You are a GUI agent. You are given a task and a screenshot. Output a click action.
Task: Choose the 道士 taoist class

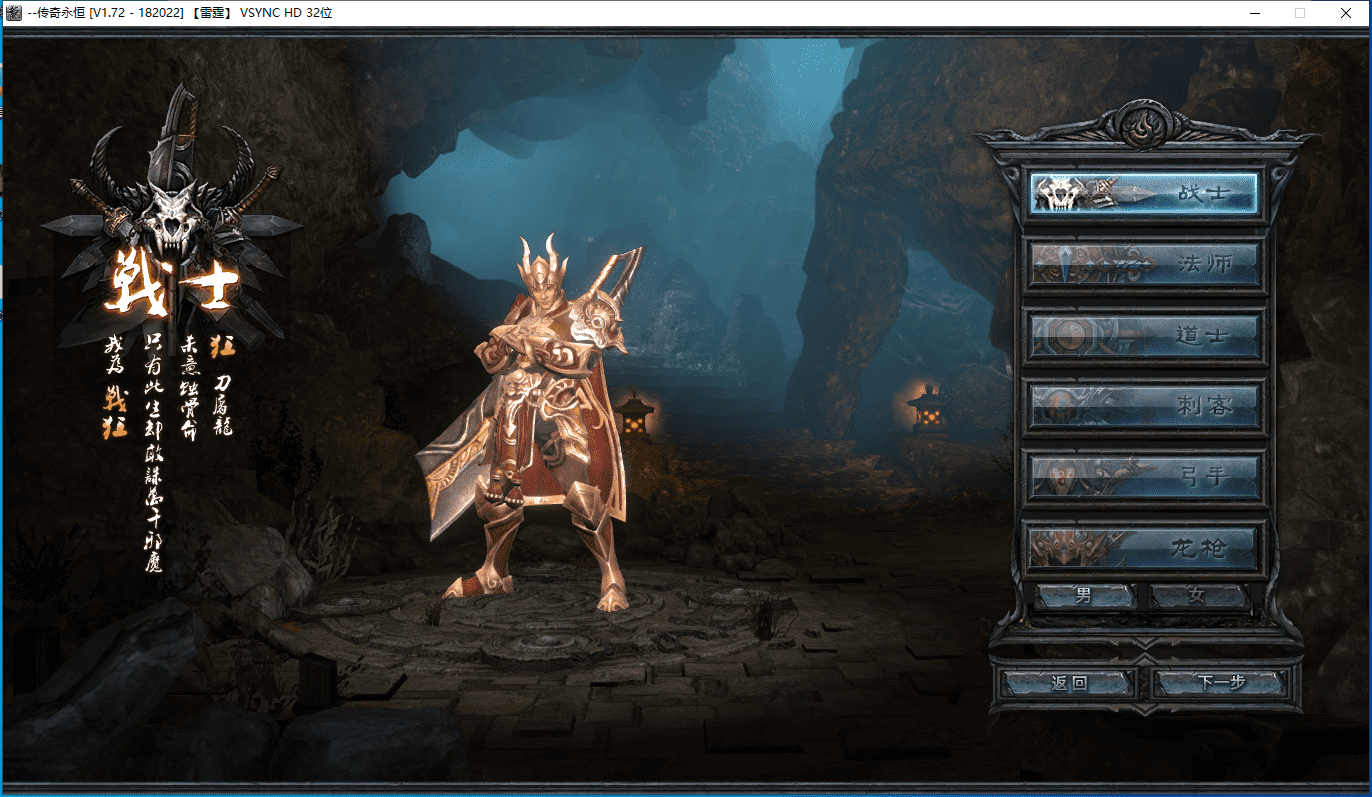pos(1145,336)
